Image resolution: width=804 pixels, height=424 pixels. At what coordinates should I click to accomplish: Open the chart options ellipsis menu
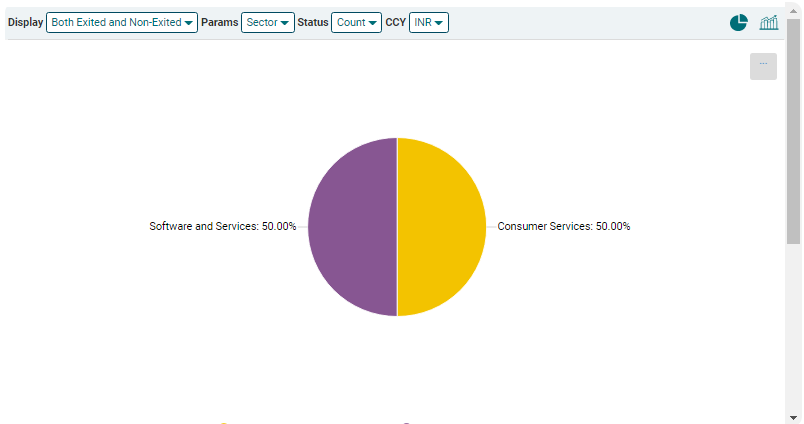pyautogui.click(x=763, y=66)
